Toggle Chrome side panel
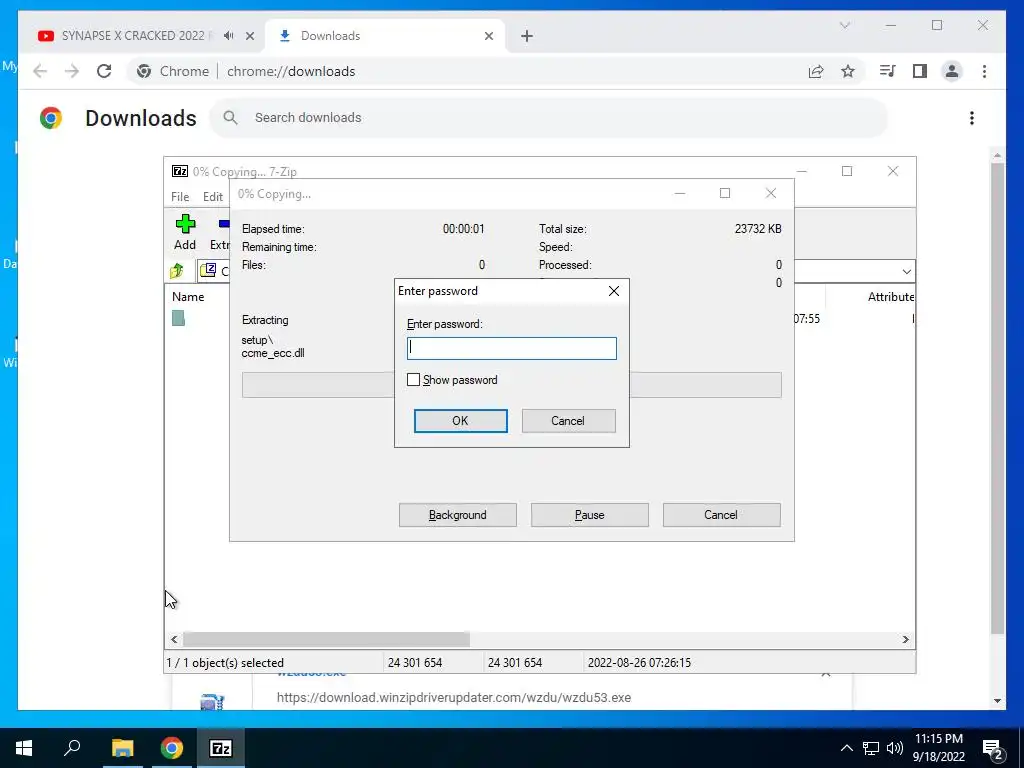The image size is (1024, 768). pyautogui.click(x=920, y=71)
